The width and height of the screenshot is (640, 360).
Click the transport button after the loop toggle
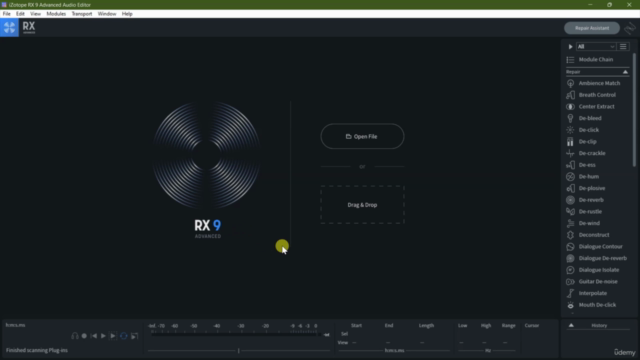(134, 336)
